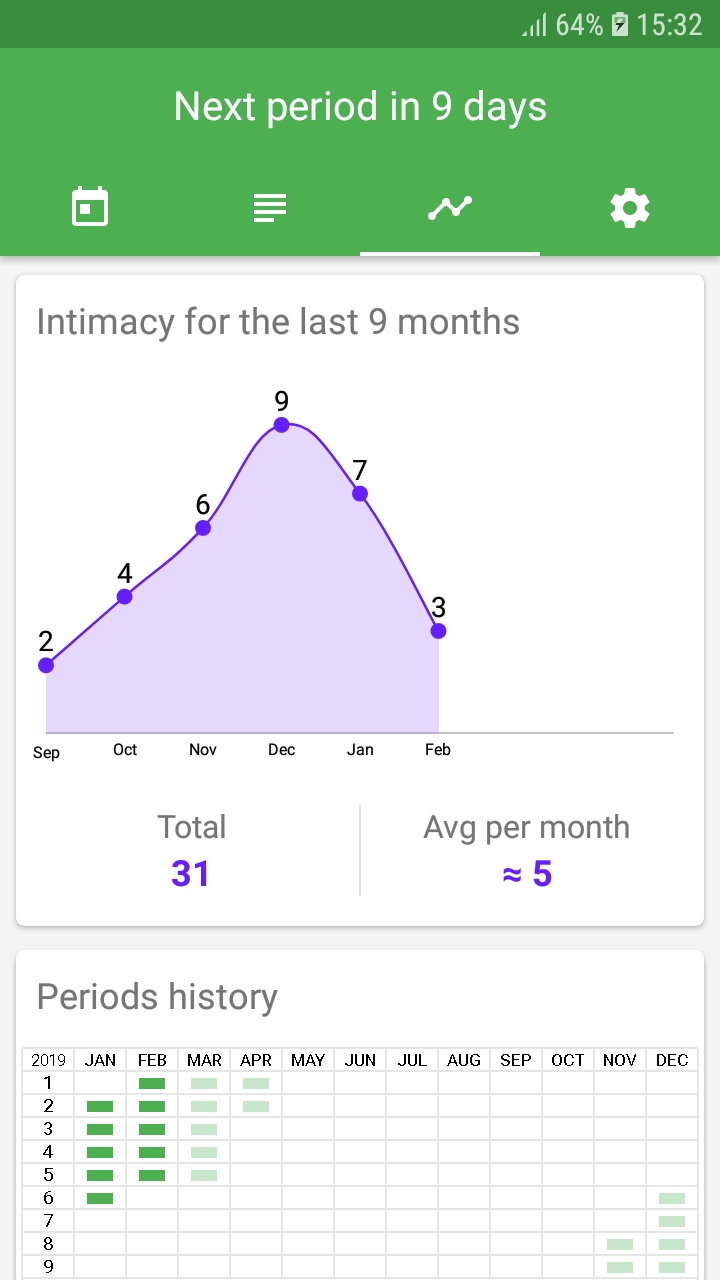Image resolution: width=720 pixels, height=1280 pixels.
Task: Select the September point with value 2
Action: (x=46, y=664)
